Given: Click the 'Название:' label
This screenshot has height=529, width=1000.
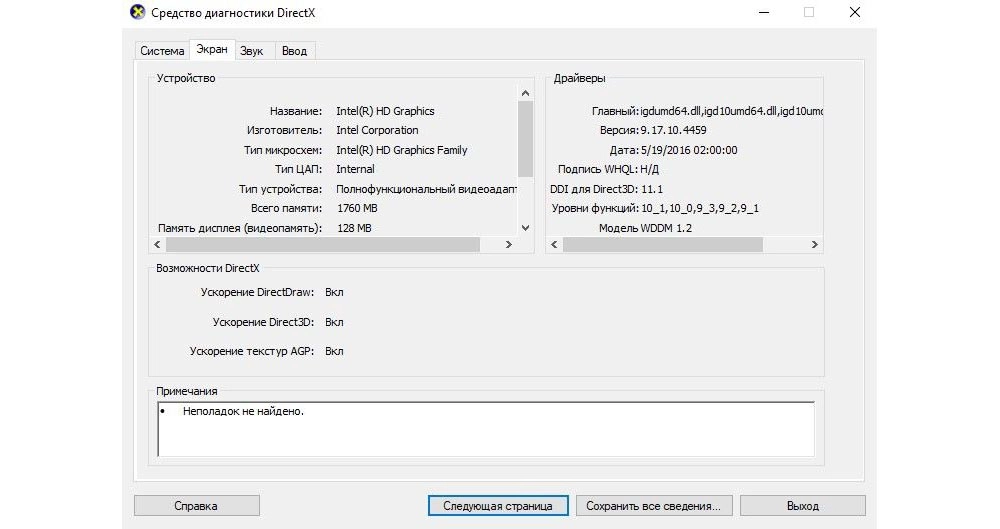Looking at the screenshot, I should point(296,111).
